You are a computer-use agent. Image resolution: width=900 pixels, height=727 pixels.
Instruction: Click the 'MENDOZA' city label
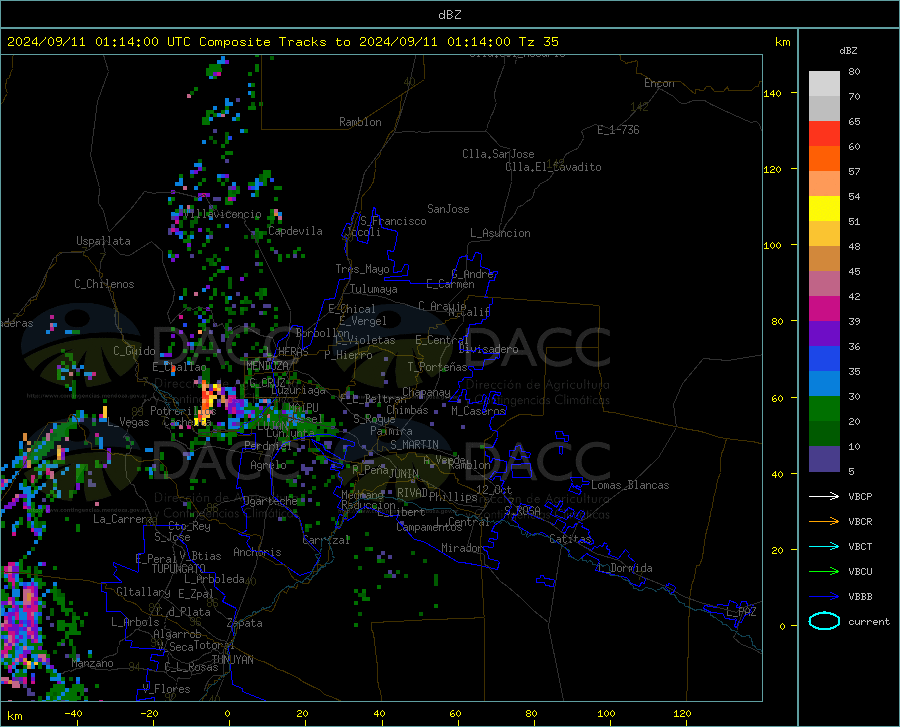(267, 366)
